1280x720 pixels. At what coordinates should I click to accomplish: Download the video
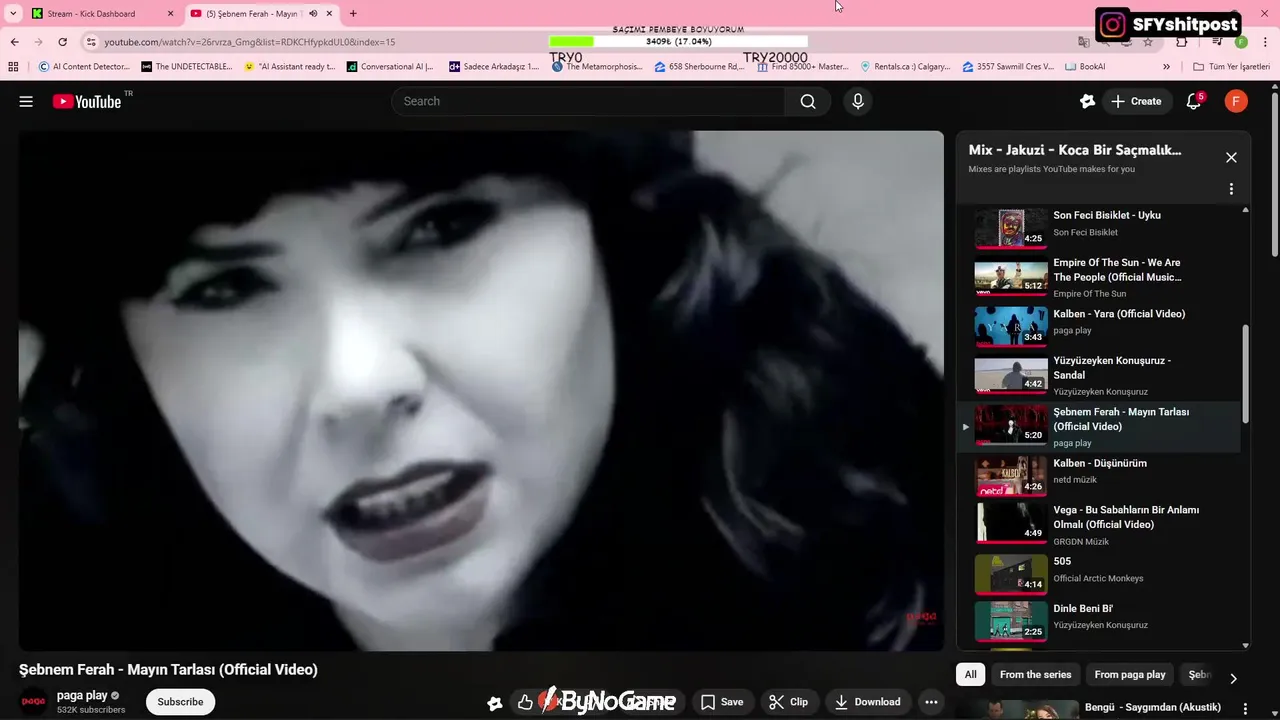[x=868, y=702]
